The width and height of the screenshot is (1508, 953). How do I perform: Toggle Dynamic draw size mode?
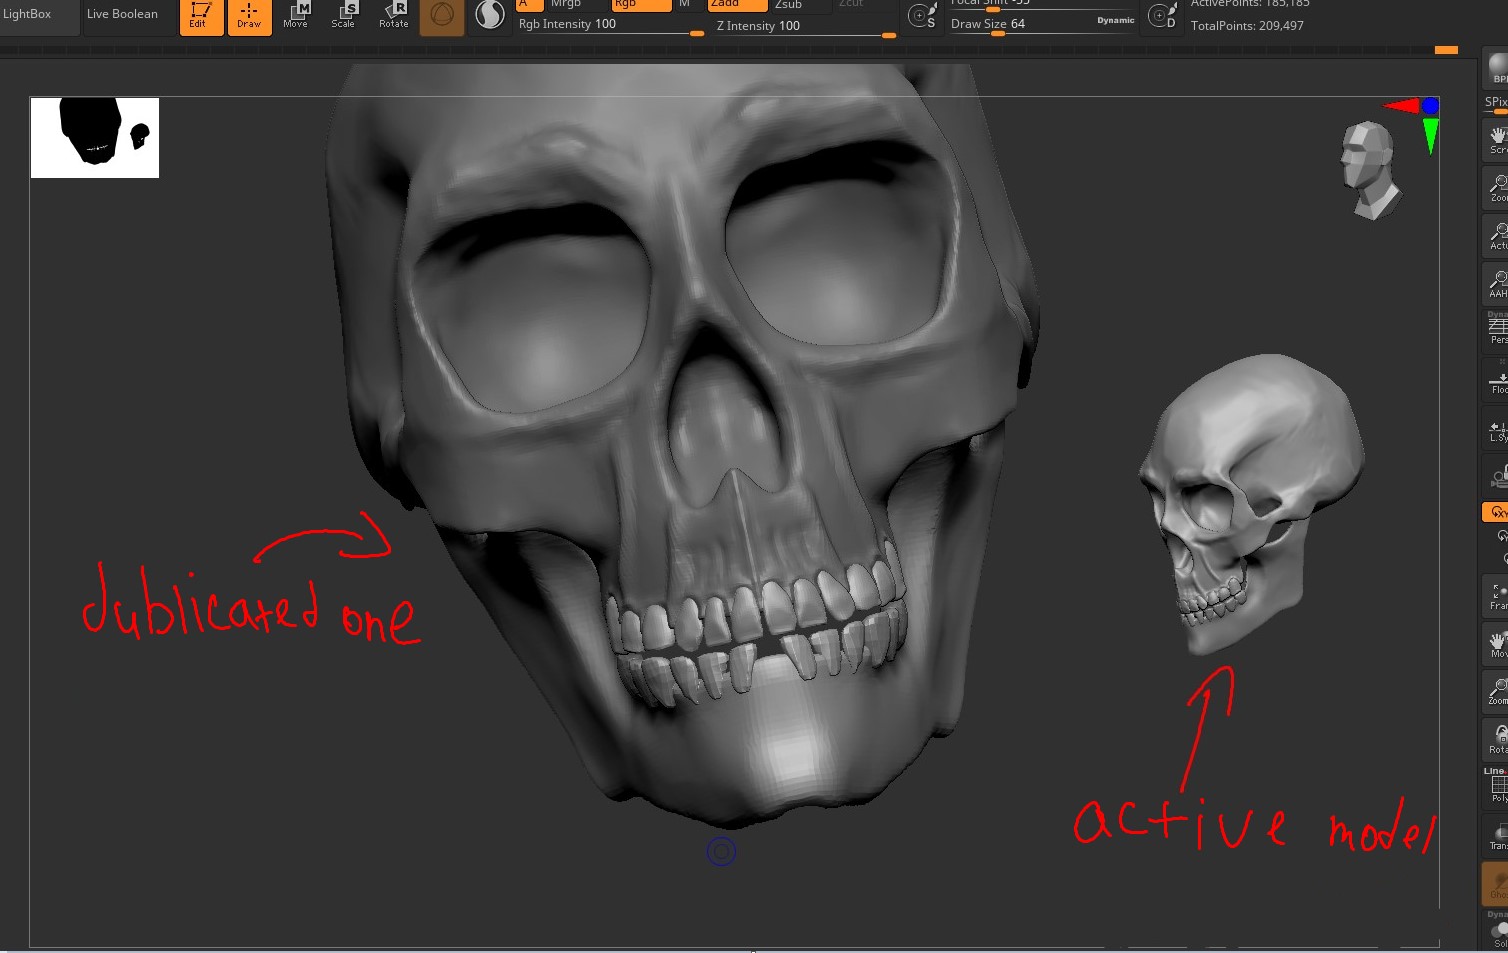click(1115, 21)
